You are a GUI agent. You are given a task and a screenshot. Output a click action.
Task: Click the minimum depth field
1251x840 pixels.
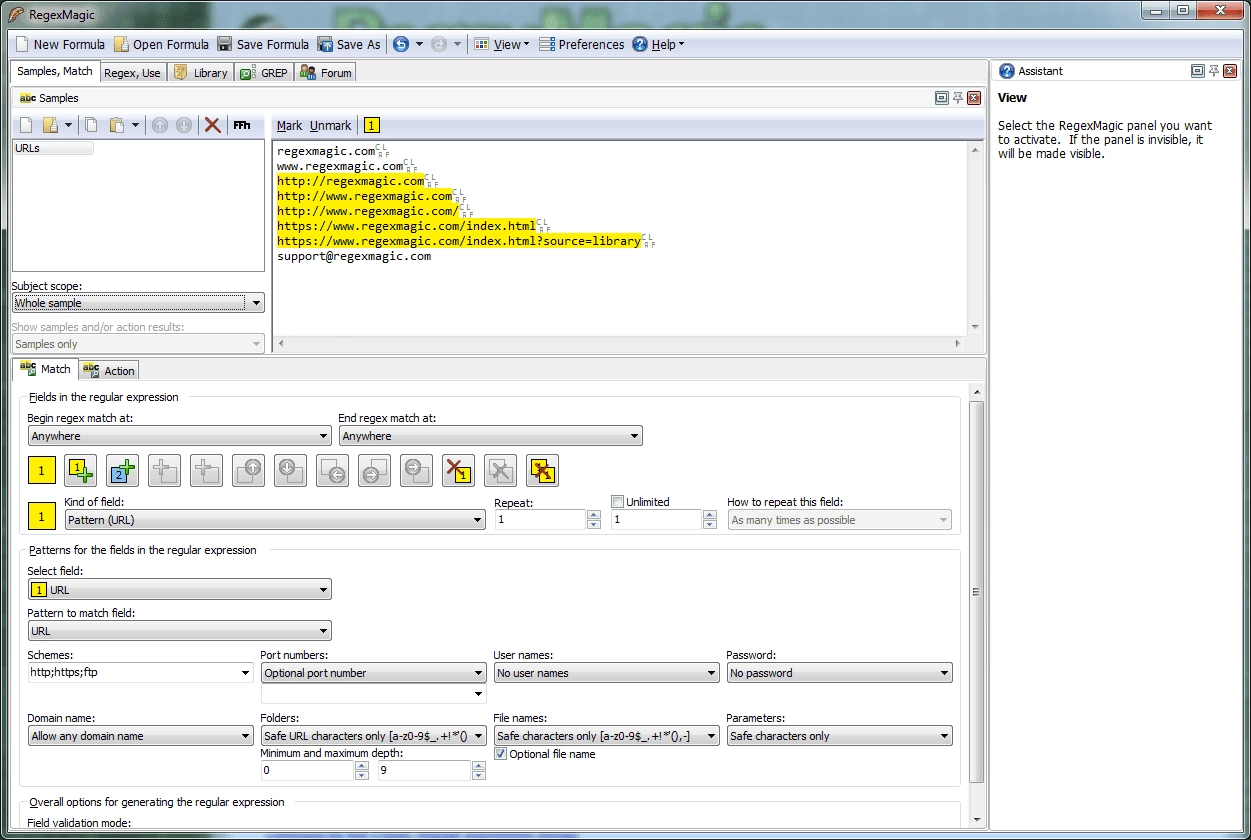click(x=307, y=771)
